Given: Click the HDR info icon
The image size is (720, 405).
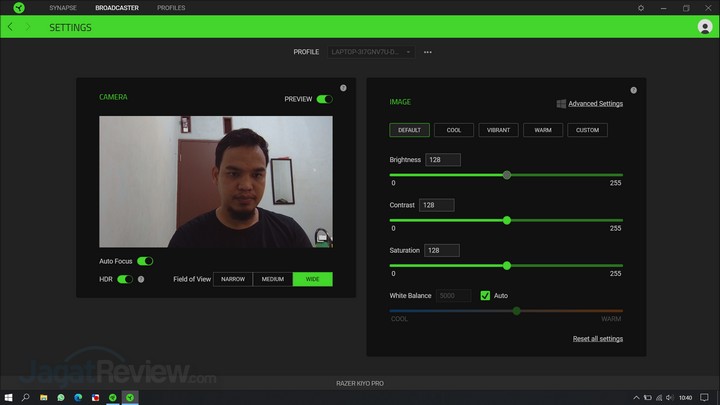Looking at the screenshot, I should pyautogui.click(x=141, y=279).
